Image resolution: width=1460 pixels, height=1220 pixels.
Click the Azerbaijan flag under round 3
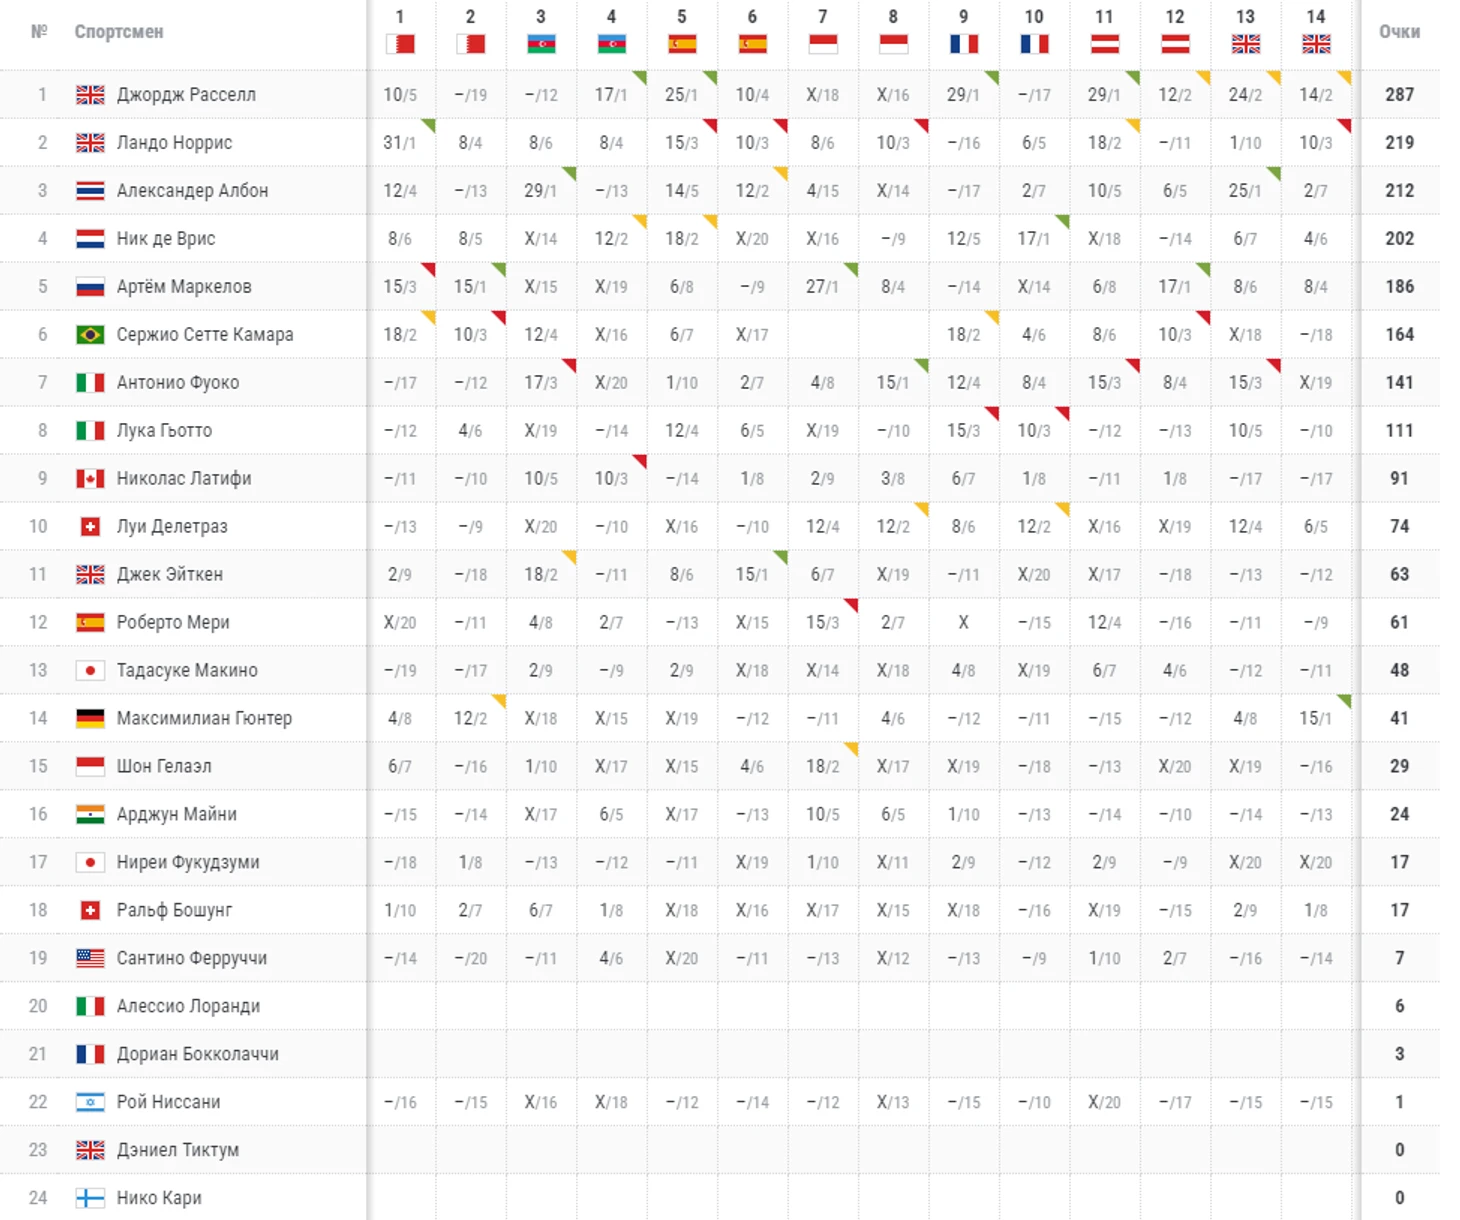[x=541, y=44]
